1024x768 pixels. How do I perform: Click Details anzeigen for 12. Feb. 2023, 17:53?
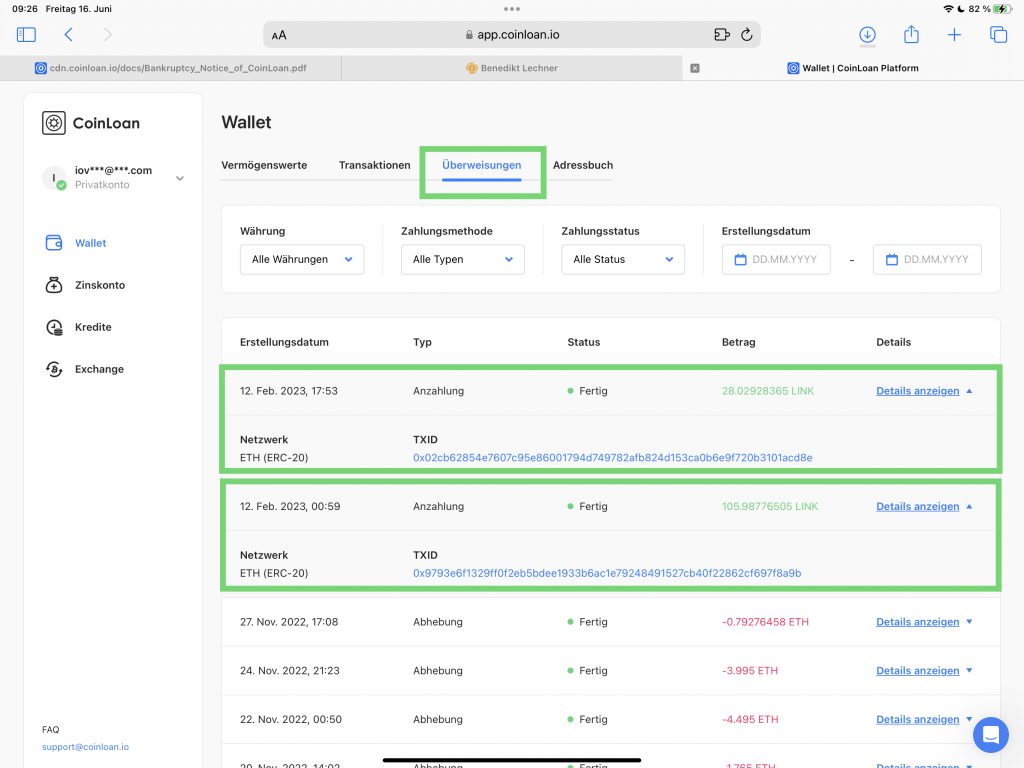pos(918,391)
